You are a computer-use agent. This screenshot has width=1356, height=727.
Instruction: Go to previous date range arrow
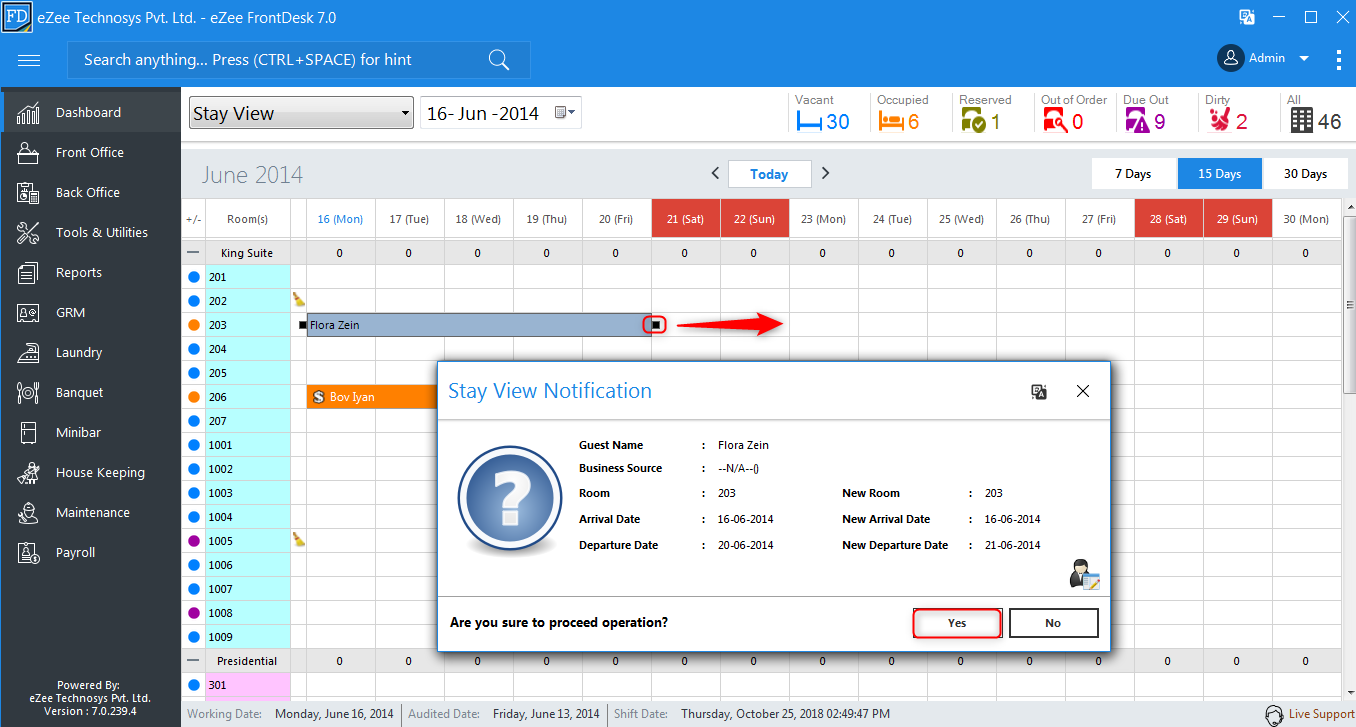[x=715, y=173]
